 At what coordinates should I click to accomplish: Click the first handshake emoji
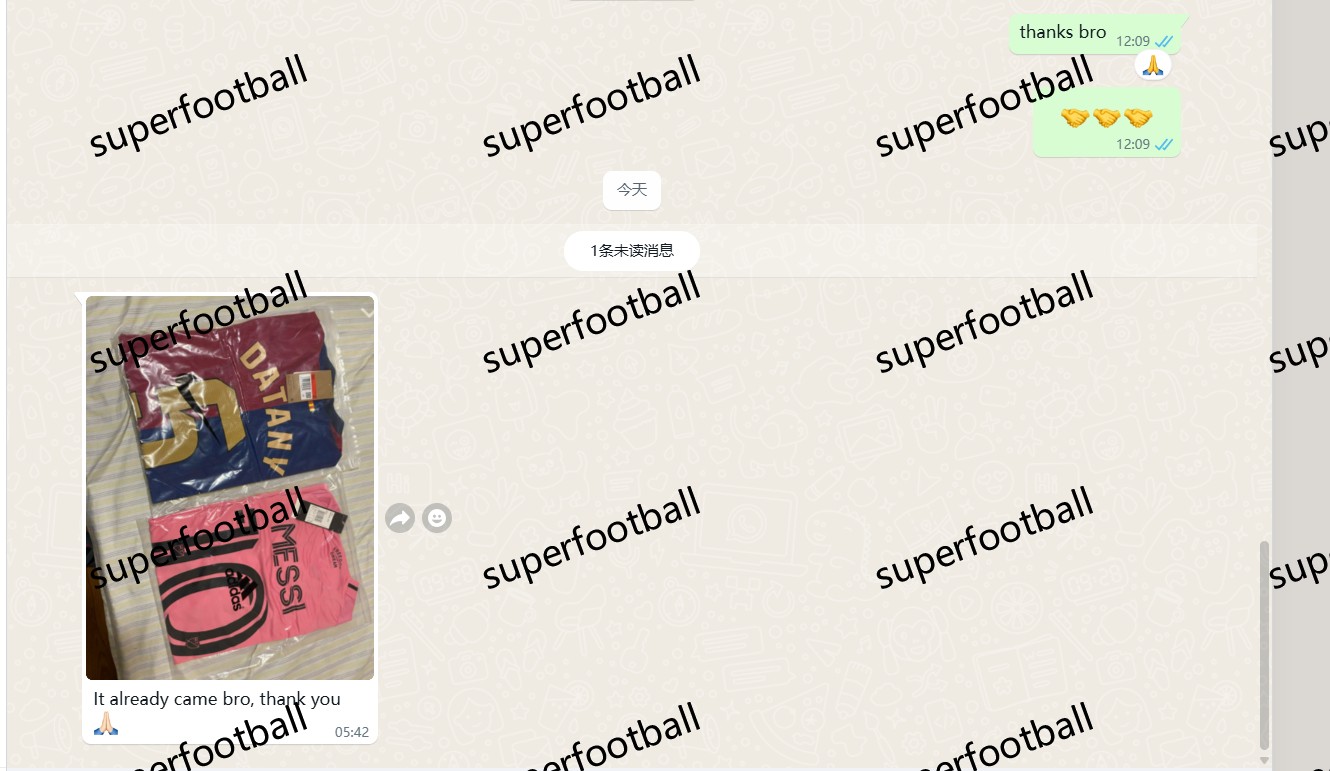point(1075,118)
